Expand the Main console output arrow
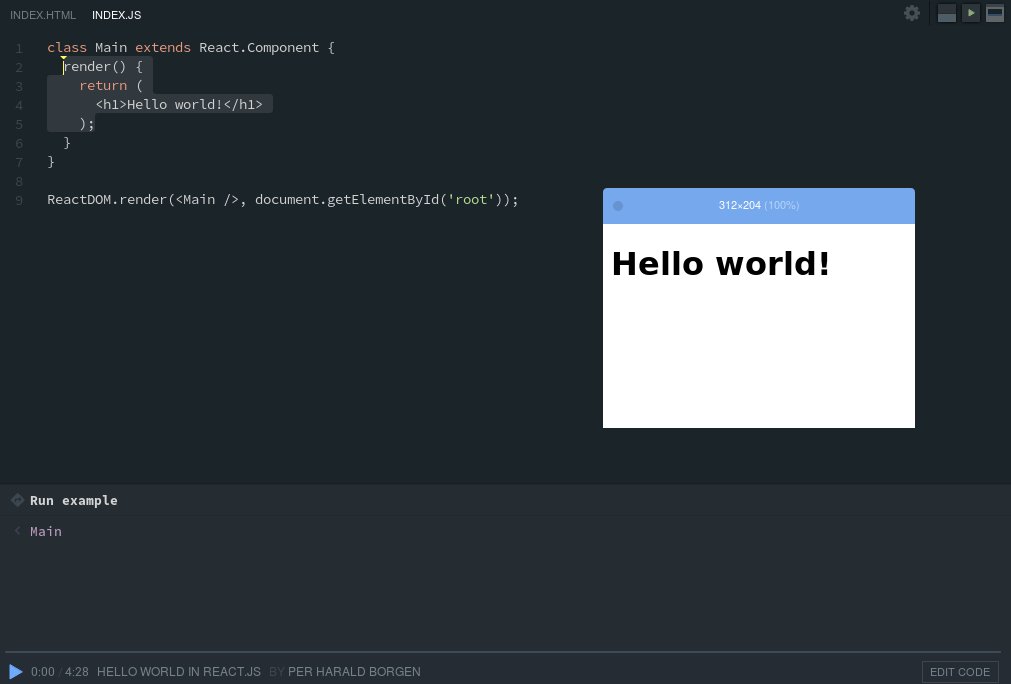The width and height of the screenshot is (1011, 684). pos(17,531)
